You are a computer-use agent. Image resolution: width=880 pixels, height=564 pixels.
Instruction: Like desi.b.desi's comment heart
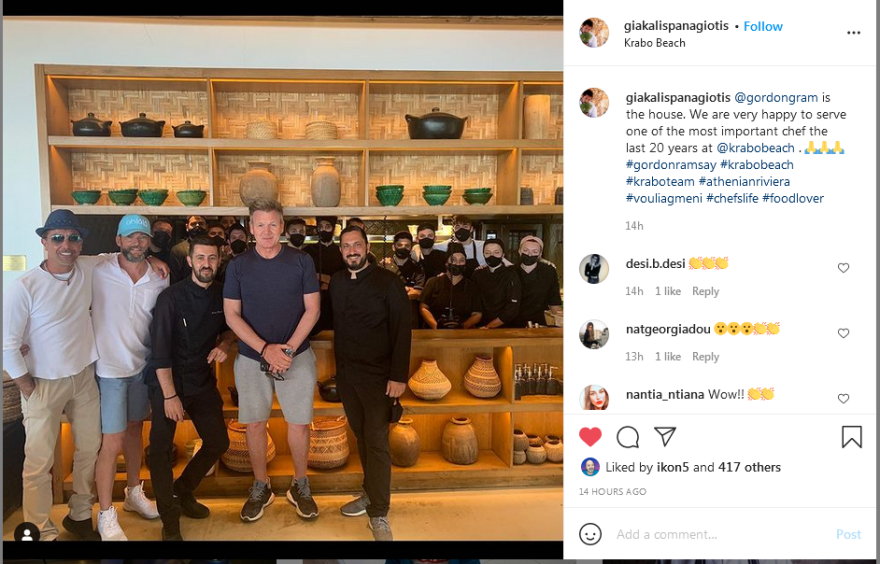coord(843,268)
